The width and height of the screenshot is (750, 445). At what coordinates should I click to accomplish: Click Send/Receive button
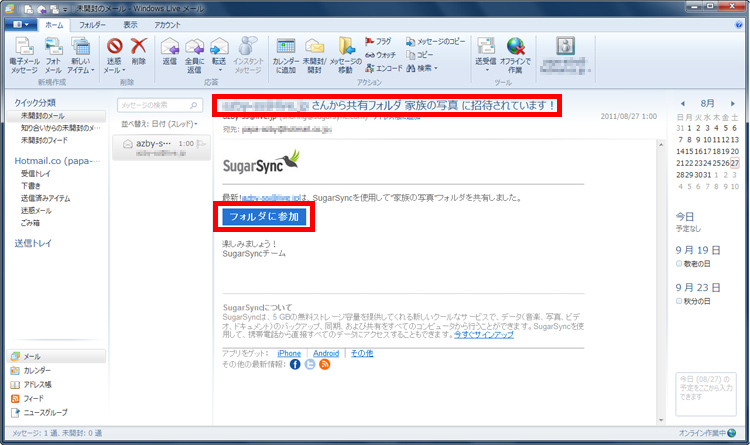click(485, 56)
